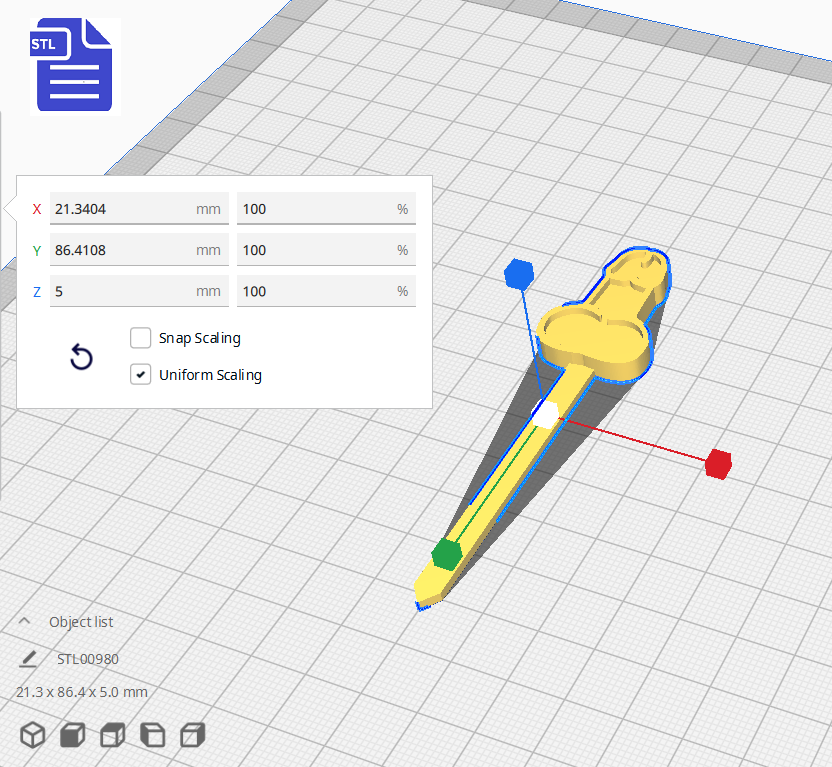Select the front view cube icon

coord(72,735)
